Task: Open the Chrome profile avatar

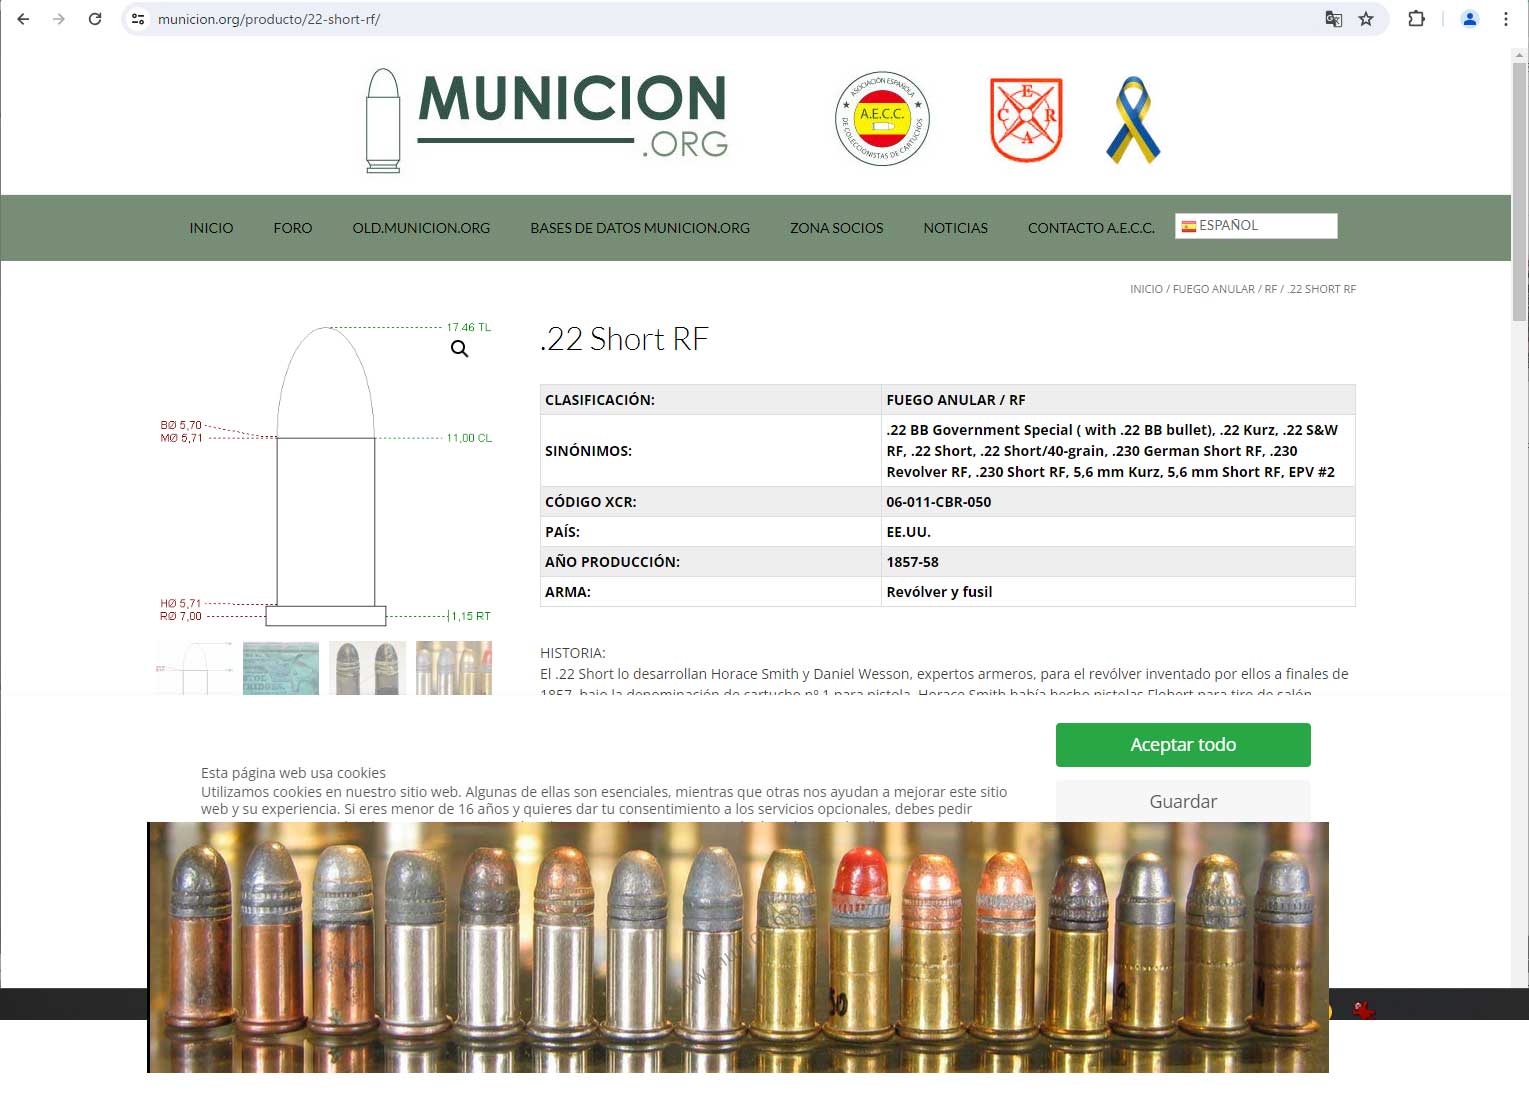Action: pyautogui.click(x=1469, y=19)
